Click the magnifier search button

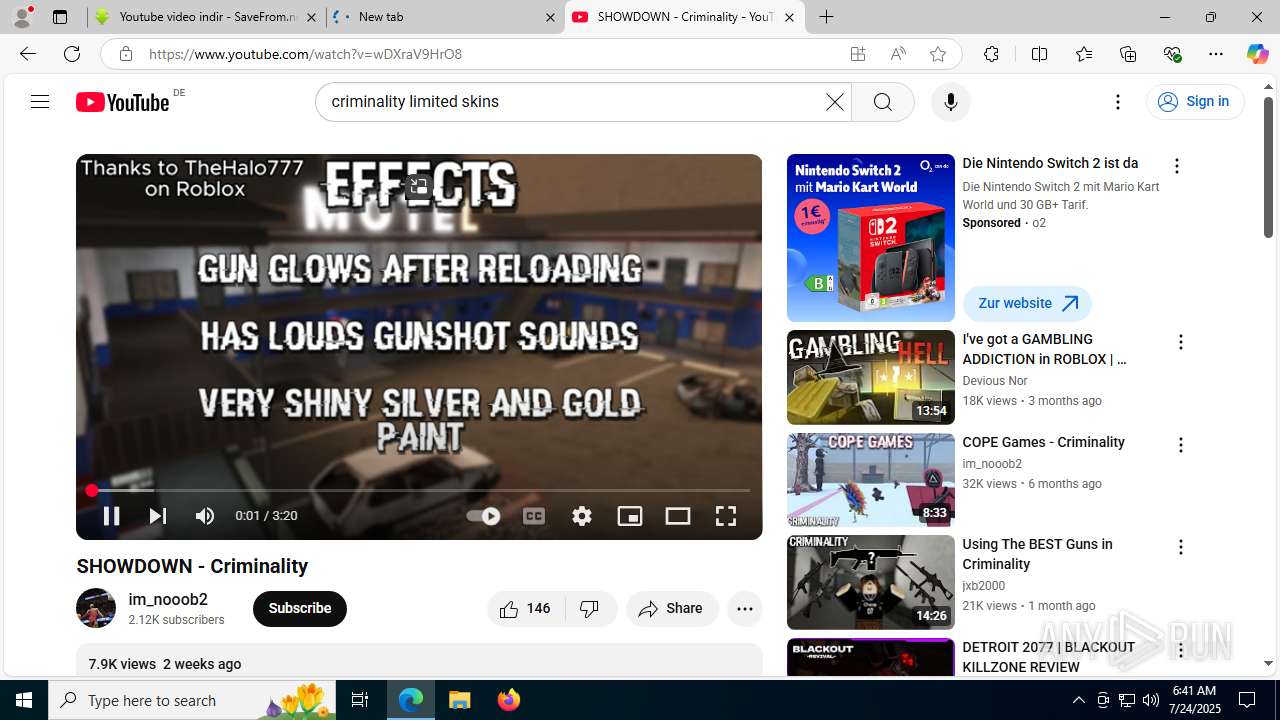[x=882, y=102]
